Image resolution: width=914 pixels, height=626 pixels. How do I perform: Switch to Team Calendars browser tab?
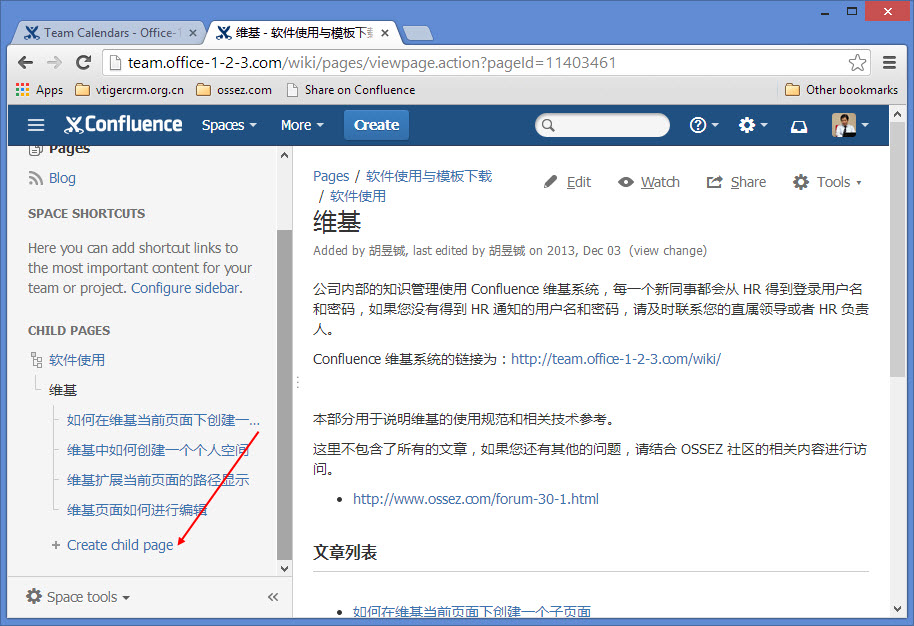108,33
